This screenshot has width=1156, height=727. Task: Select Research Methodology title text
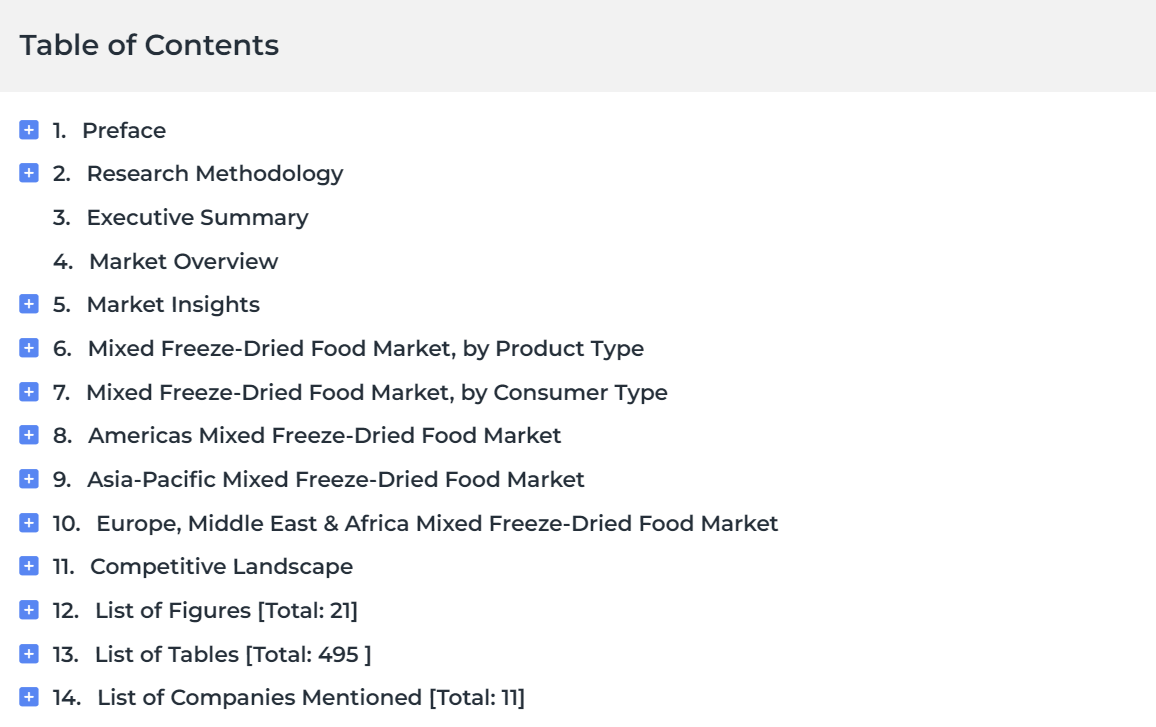coord(215,174)
